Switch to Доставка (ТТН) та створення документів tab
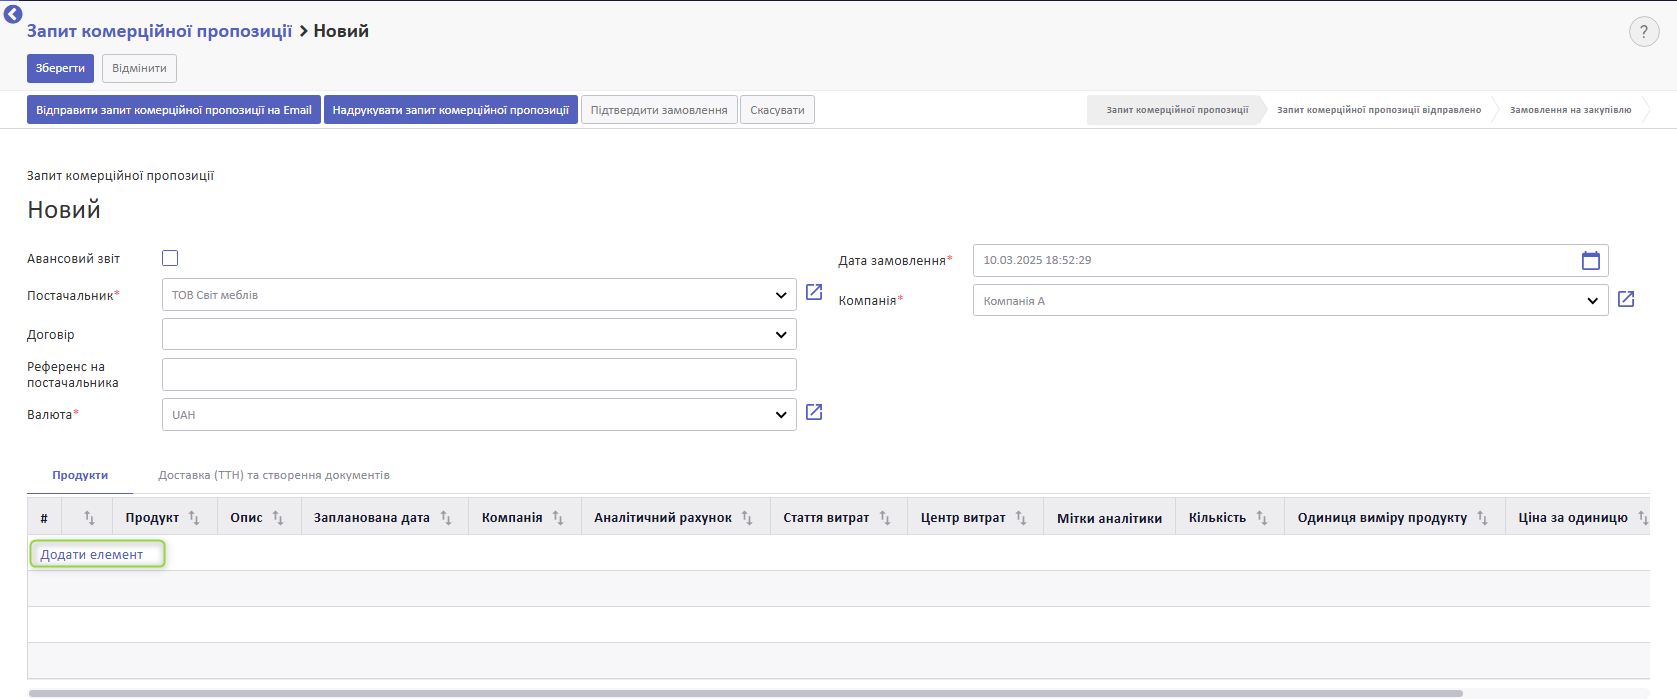The image size is (1677, 699). (274, 475)
